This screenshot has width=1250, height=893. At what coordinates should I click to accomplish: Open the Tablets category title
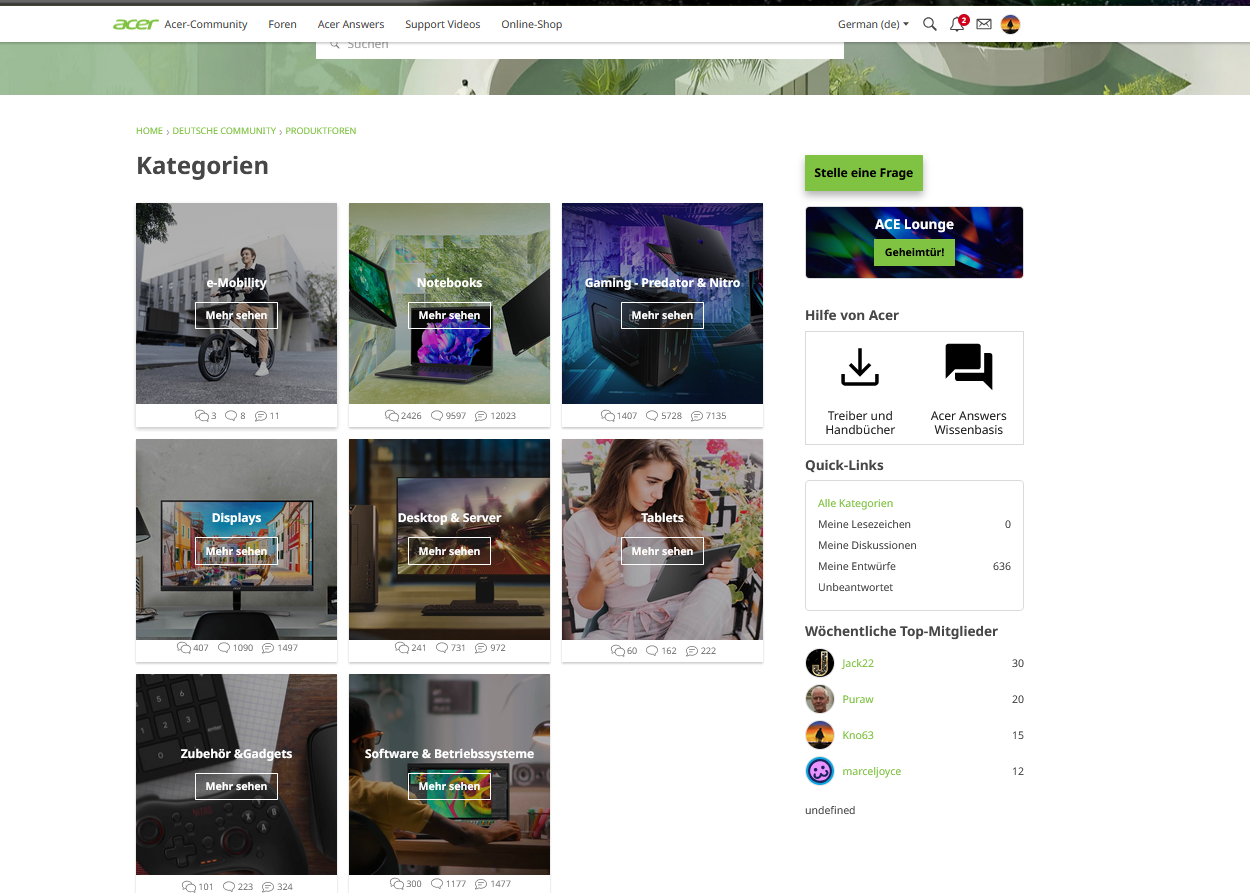662,518
